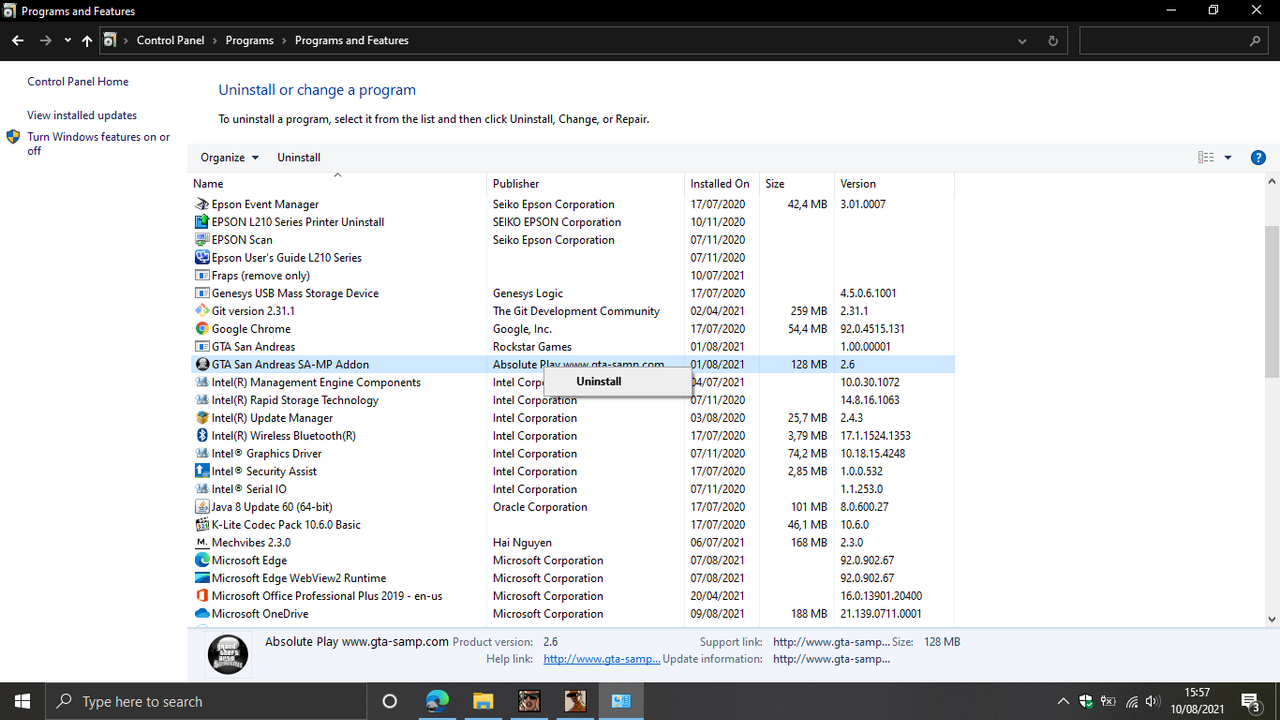Open the volume control in system tray
Viewport: 1280px width, 720px height.
tap(1153, 702)
